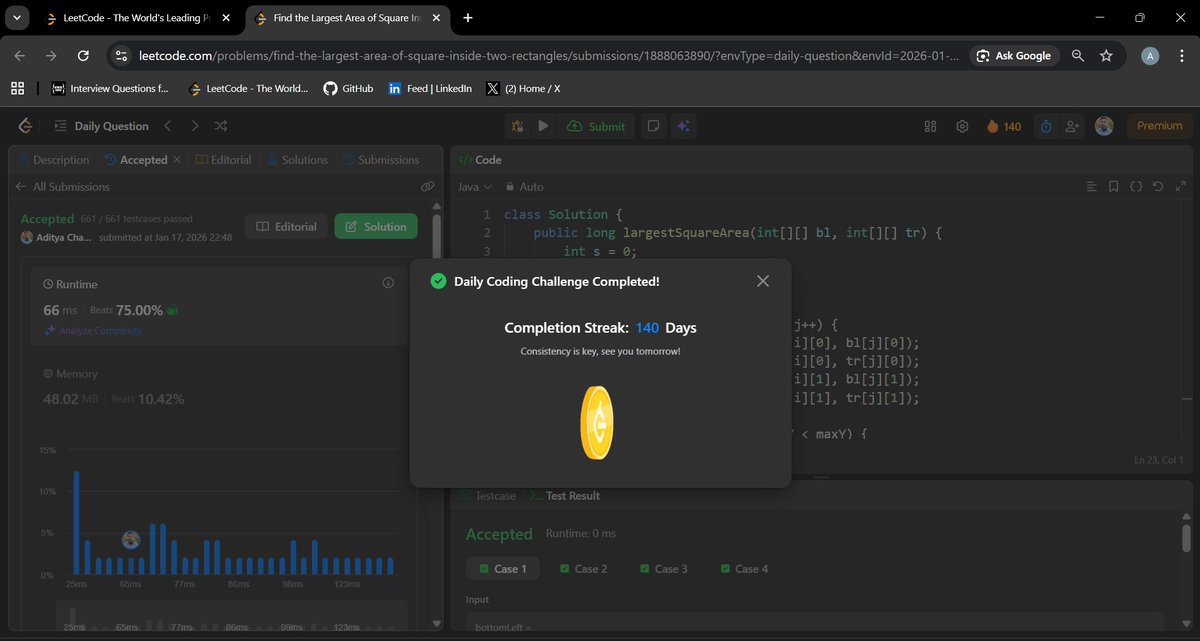Click the green Solution button
The height and width of the screenshot is (641, 1200).
coord(376,227)
